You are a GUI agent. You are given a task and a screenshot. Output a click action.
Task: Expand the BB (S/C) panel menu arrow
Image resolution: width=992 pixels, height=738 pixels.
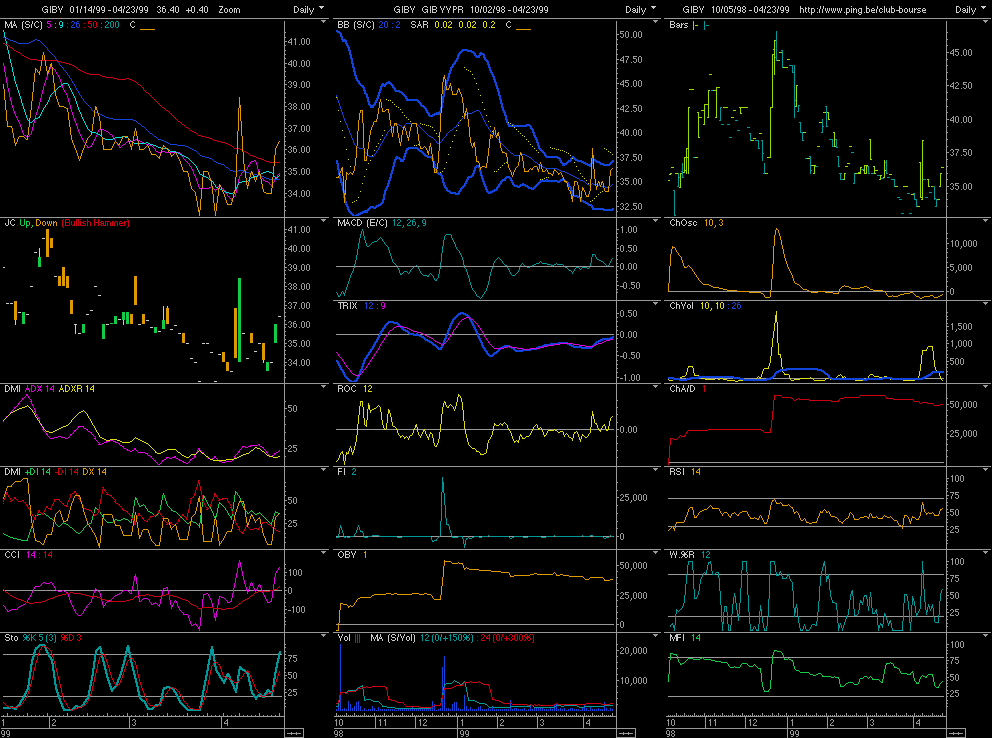tap(655, 22)
